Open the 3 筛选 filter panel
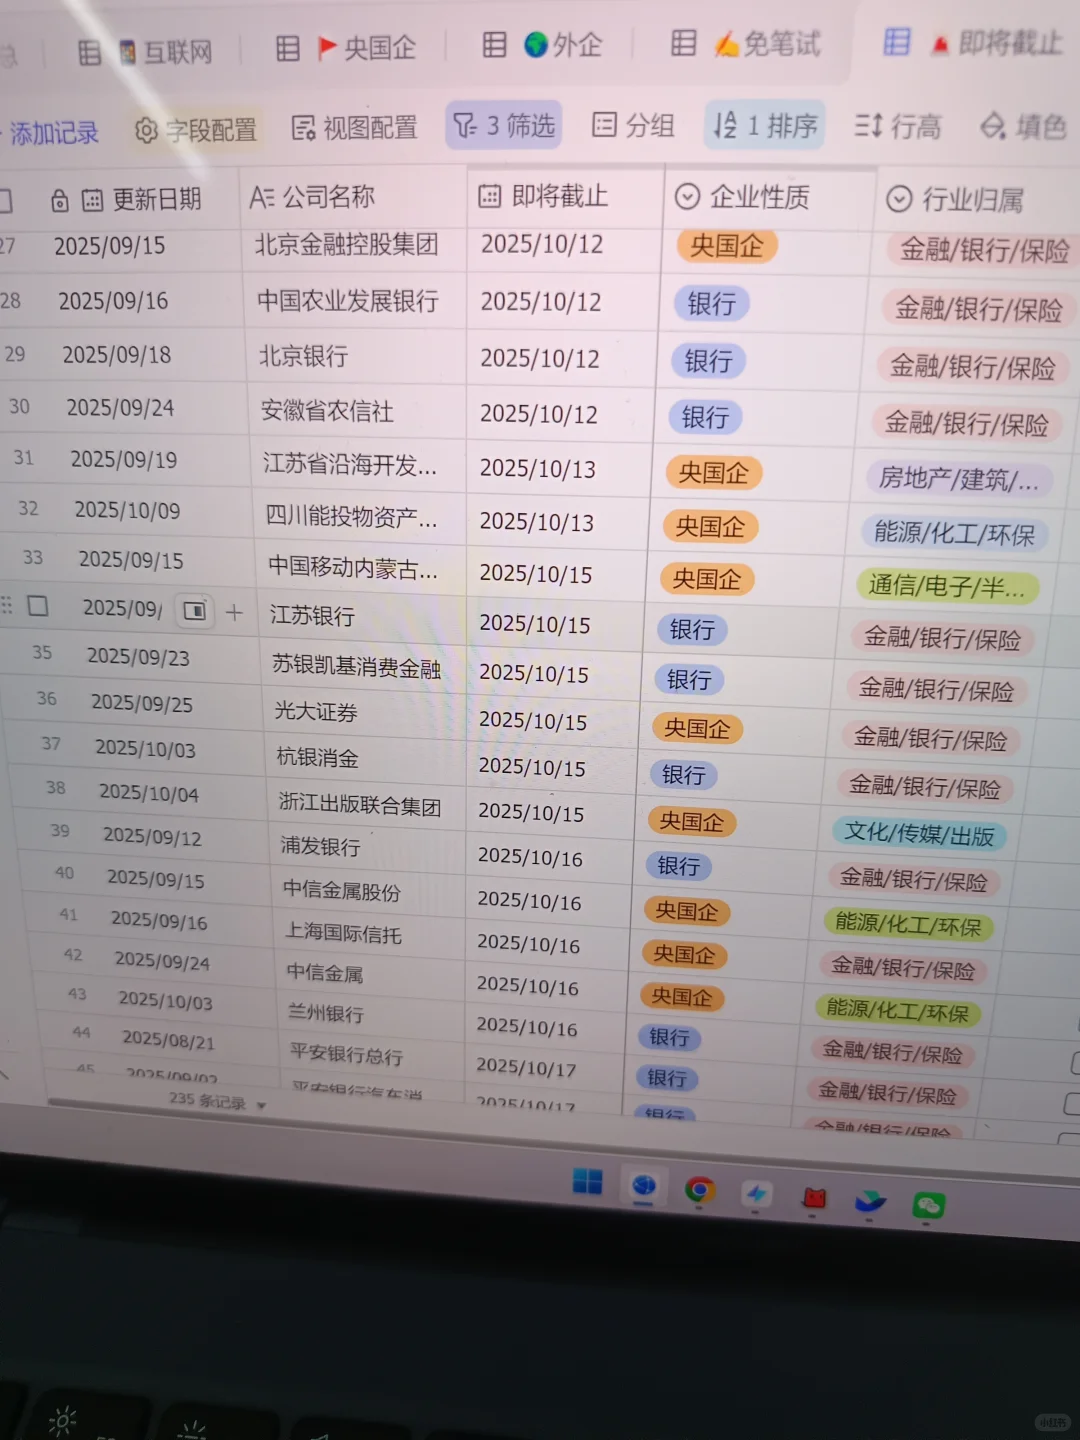 point(503,124)
